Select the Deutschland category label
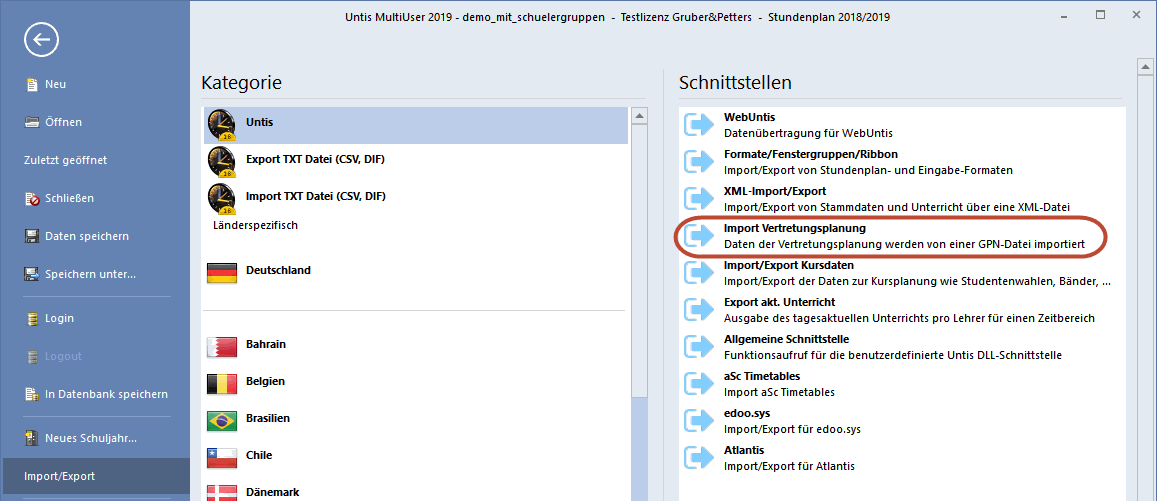Screen dimensions: 1157x501 coord(278,270)
